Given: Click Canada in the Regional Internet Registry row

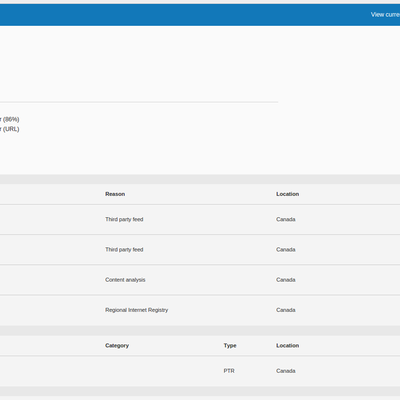Looking at the screenshot, I should 286,310.
